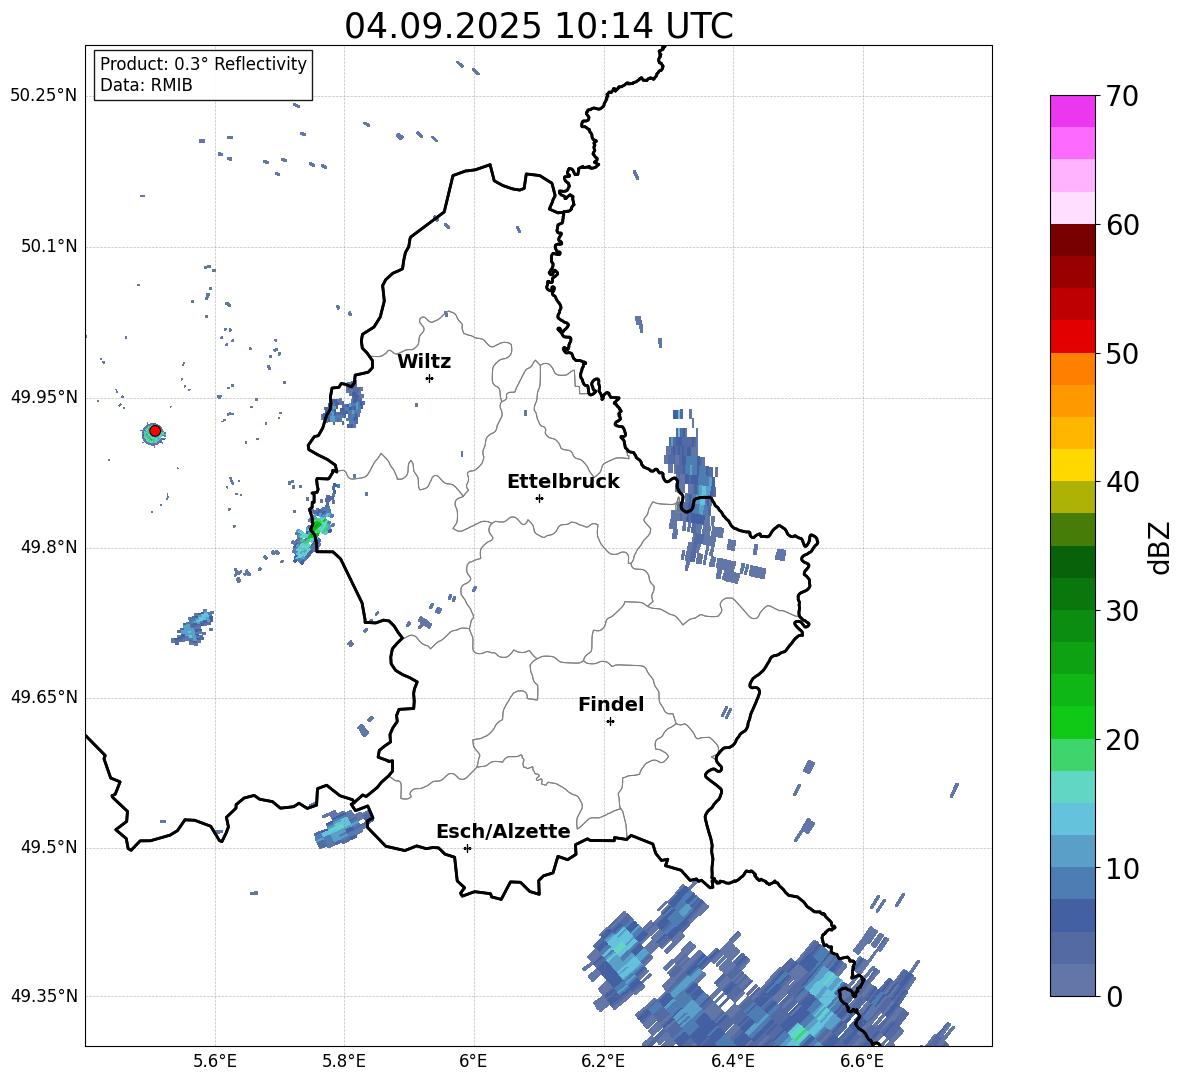This screenshot has width=1184, height=1081.
Task: Click the 'Product: 0.3° Reflectivity' text
Action: (203, 63)
